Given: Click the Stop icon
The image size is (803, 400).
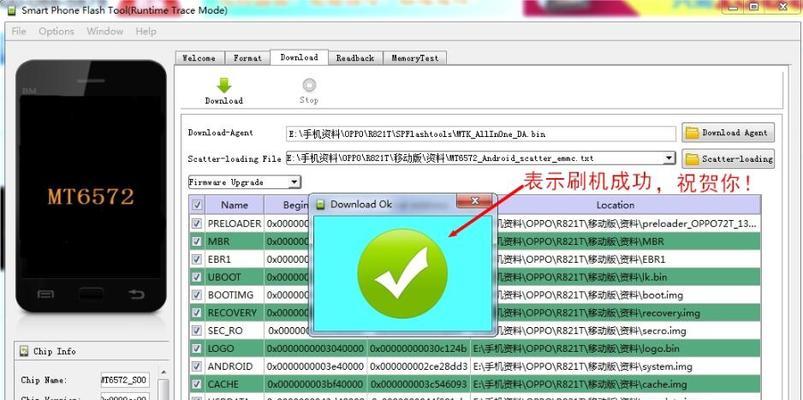Looking at the screenshot, I should [309, 85].
